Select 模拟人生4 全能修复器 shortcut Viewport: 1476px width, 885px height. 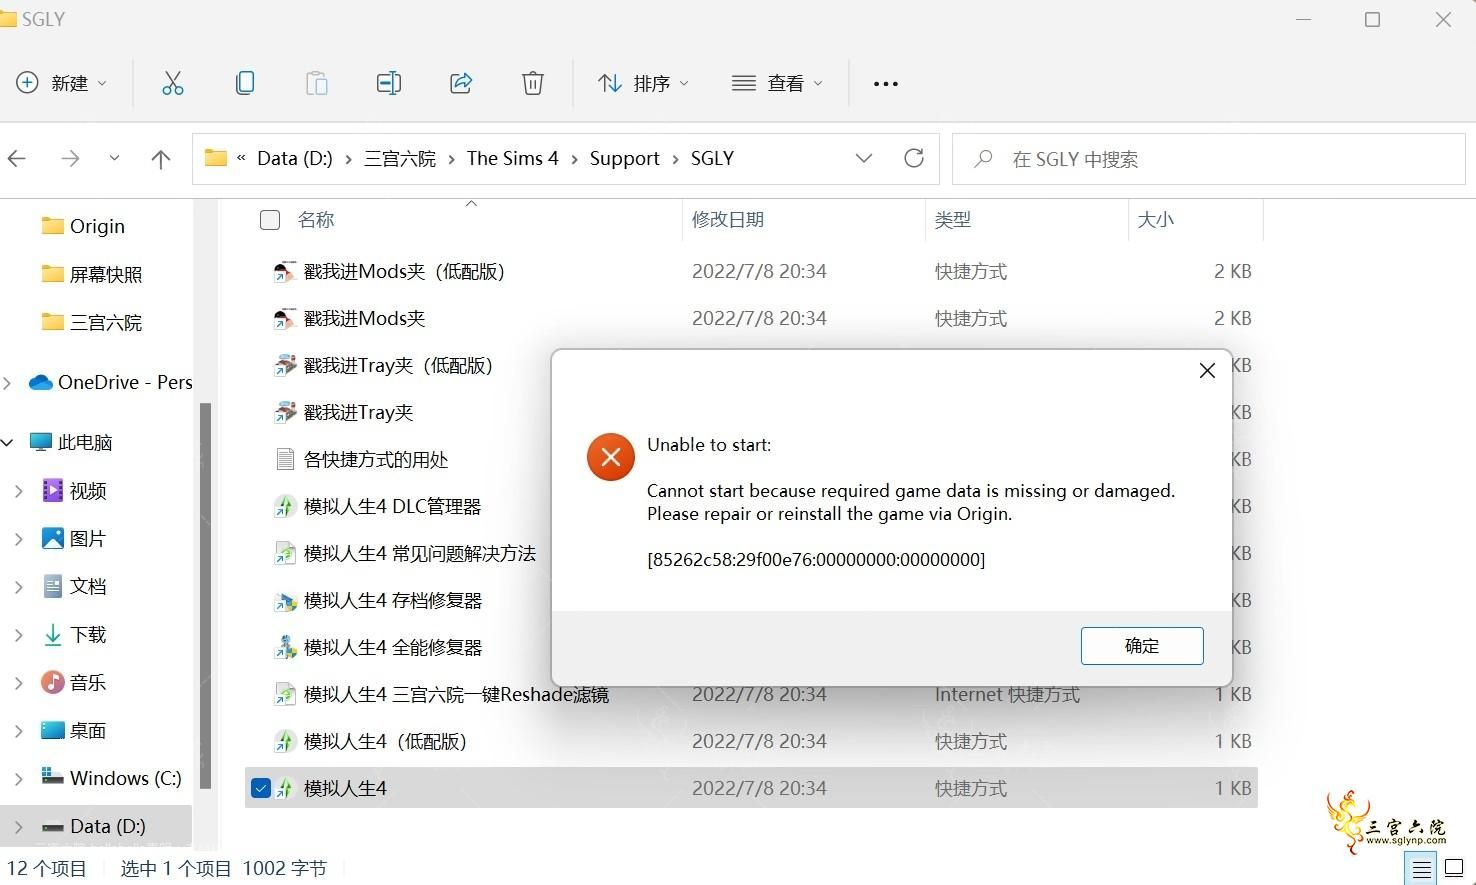click(378, 647)
